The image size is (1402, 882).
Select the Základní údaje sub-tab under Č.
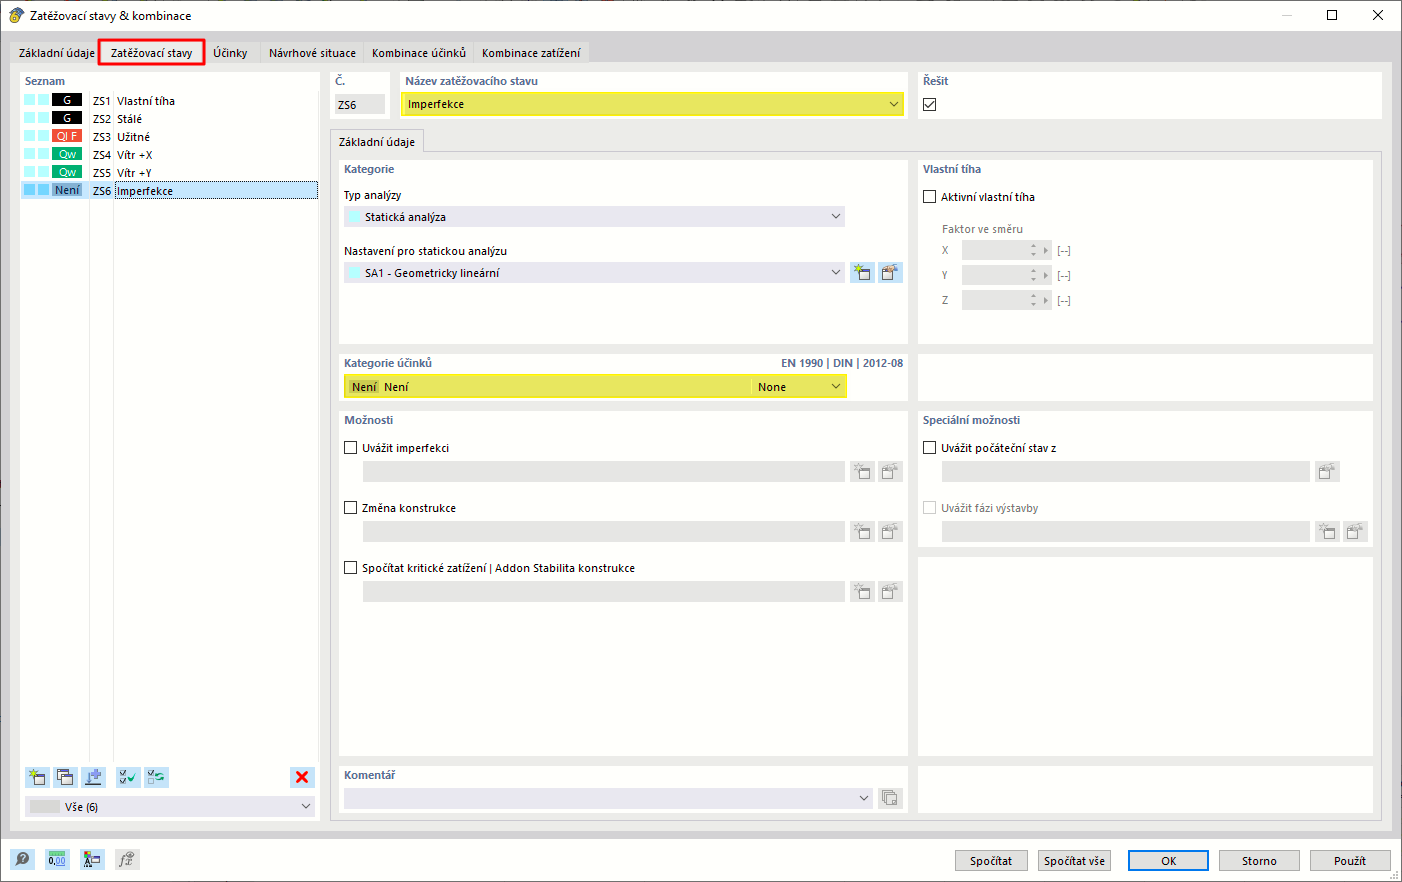click(377, 142)
